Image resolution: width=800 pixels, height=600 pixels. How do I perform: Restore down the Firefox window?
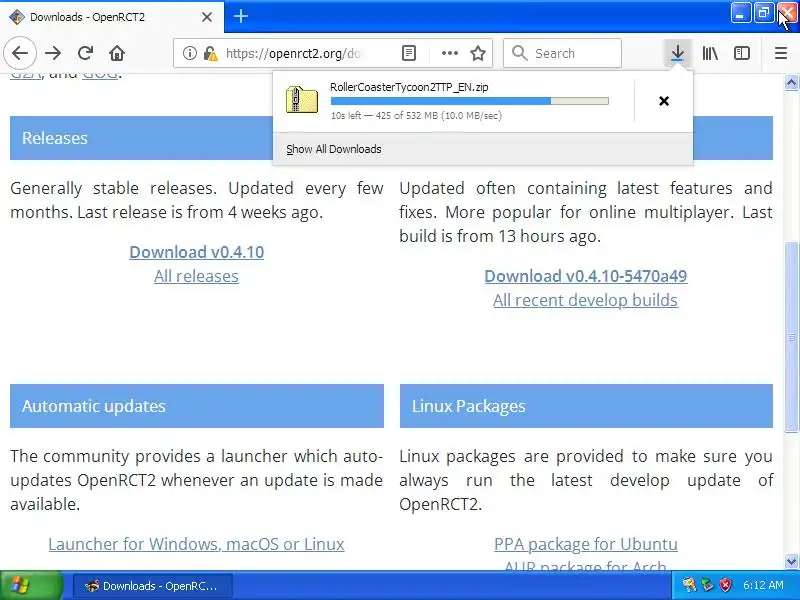(764, 13)
